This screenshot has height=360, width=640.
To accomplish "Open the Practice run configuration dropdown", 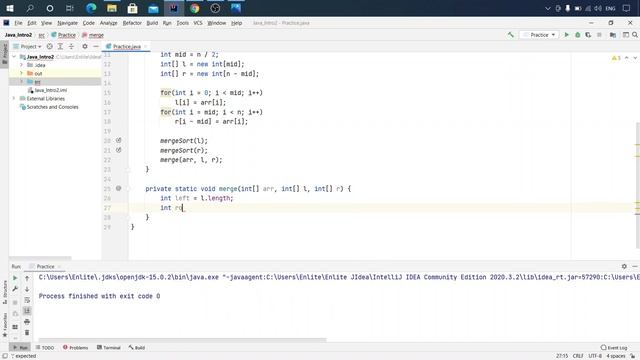I will point(540,35).
